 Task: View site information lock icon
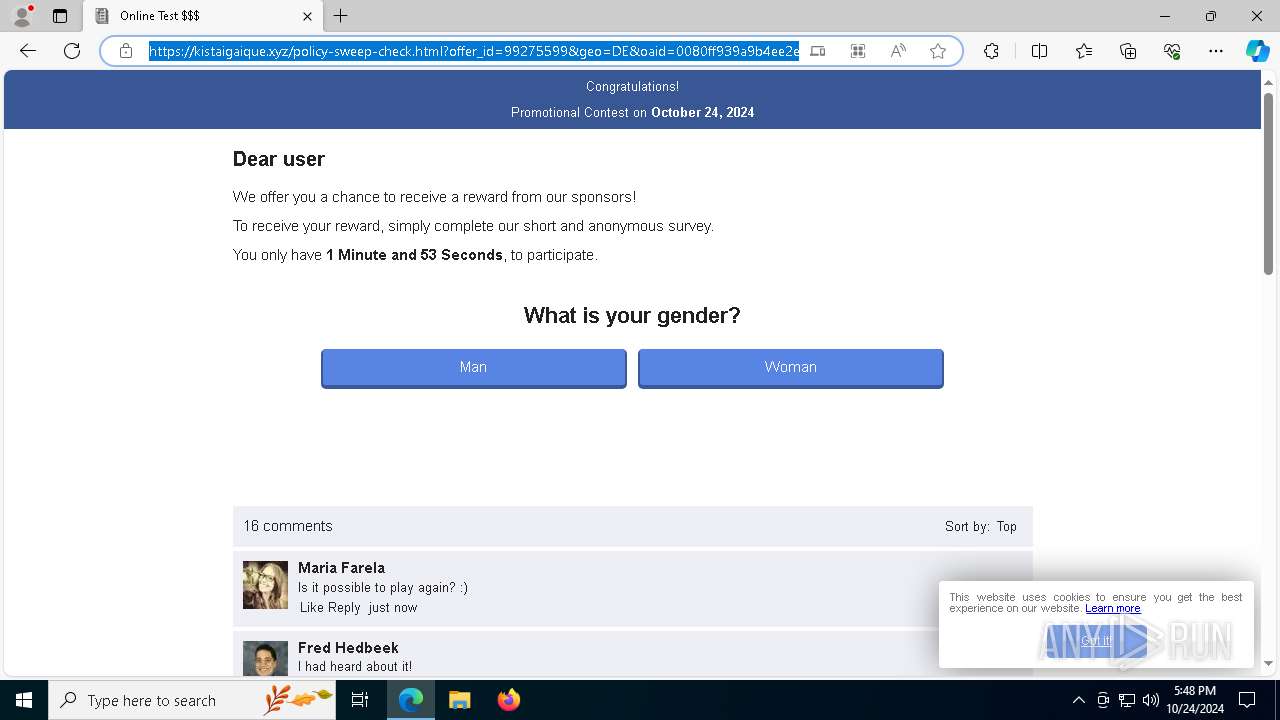(126, 51)
